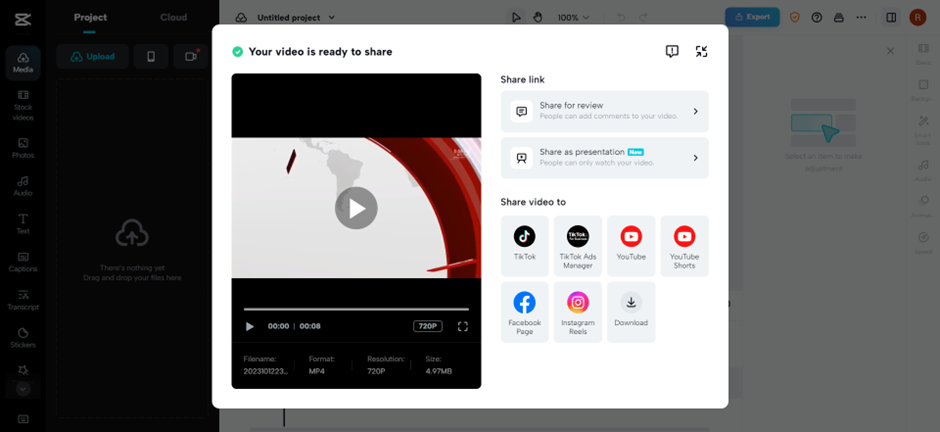This screenshot has height=432, width=940.
Task: Click the upload drop zone cloud
Action: click(132, 233)
